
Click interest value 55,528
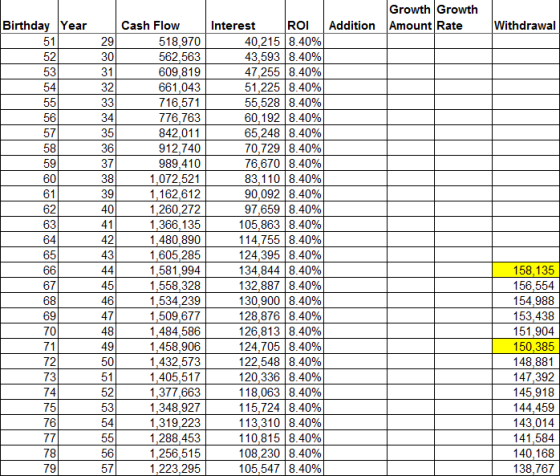pyautogui.click(x=262, y=103)
